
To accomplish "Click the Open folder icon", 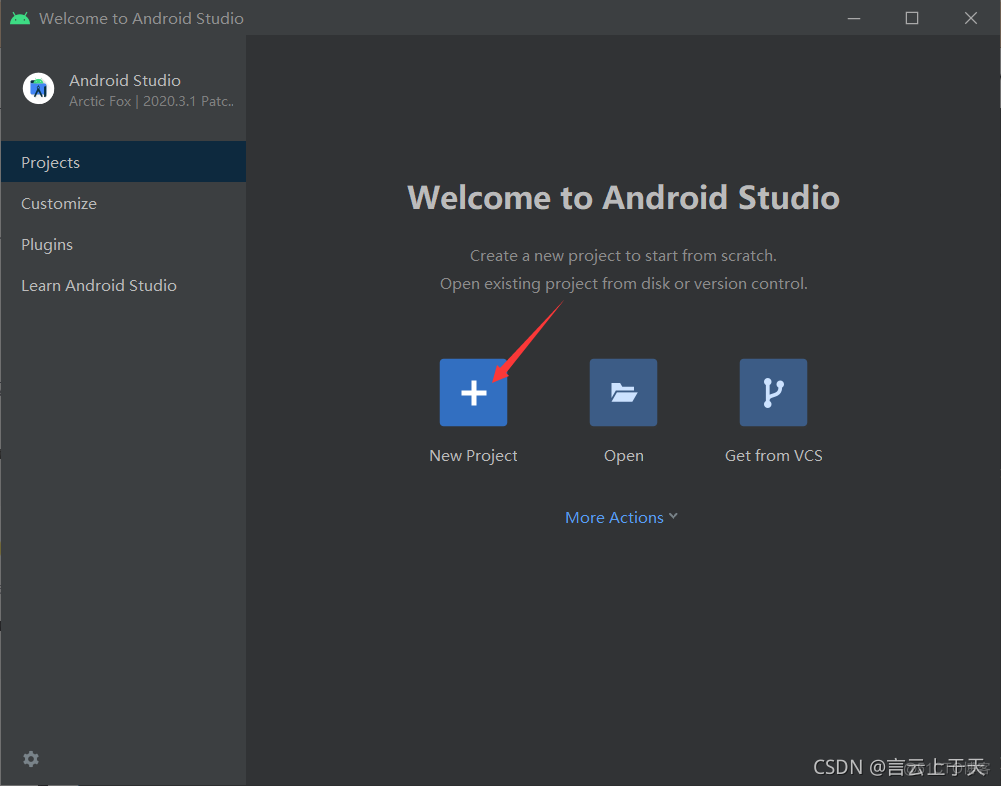I will pos(623,392).
